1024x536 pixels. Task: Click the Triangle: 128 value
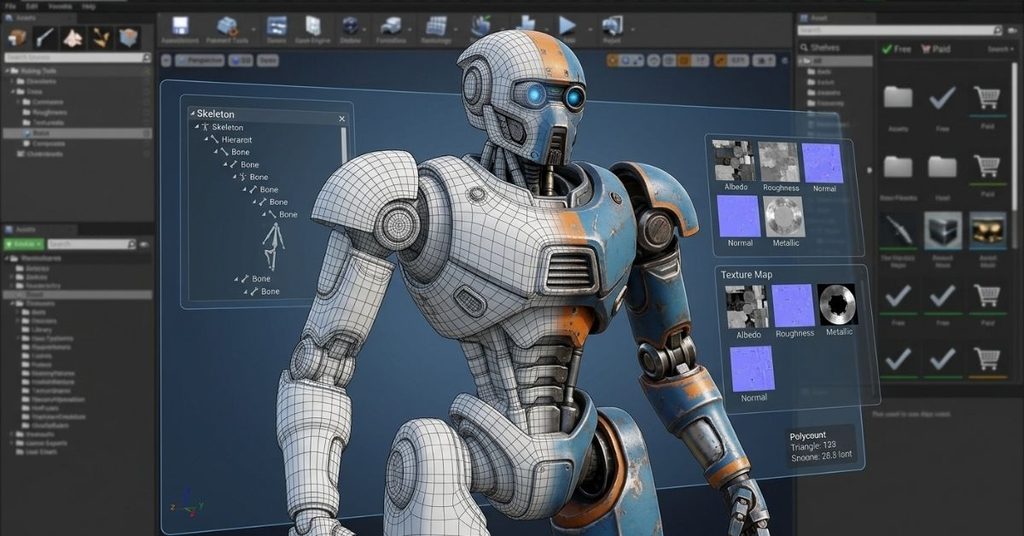(x=813, y=446)
